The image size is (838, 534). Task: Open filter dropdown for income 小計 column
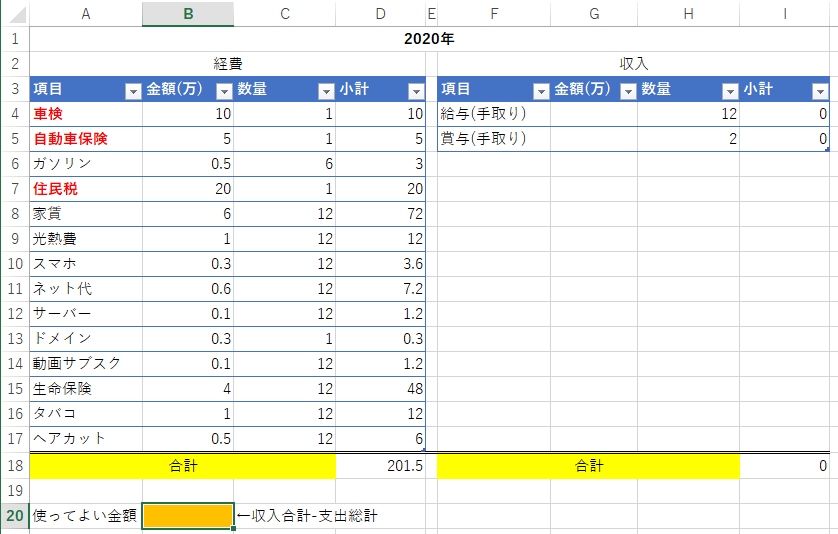(820, 92)
